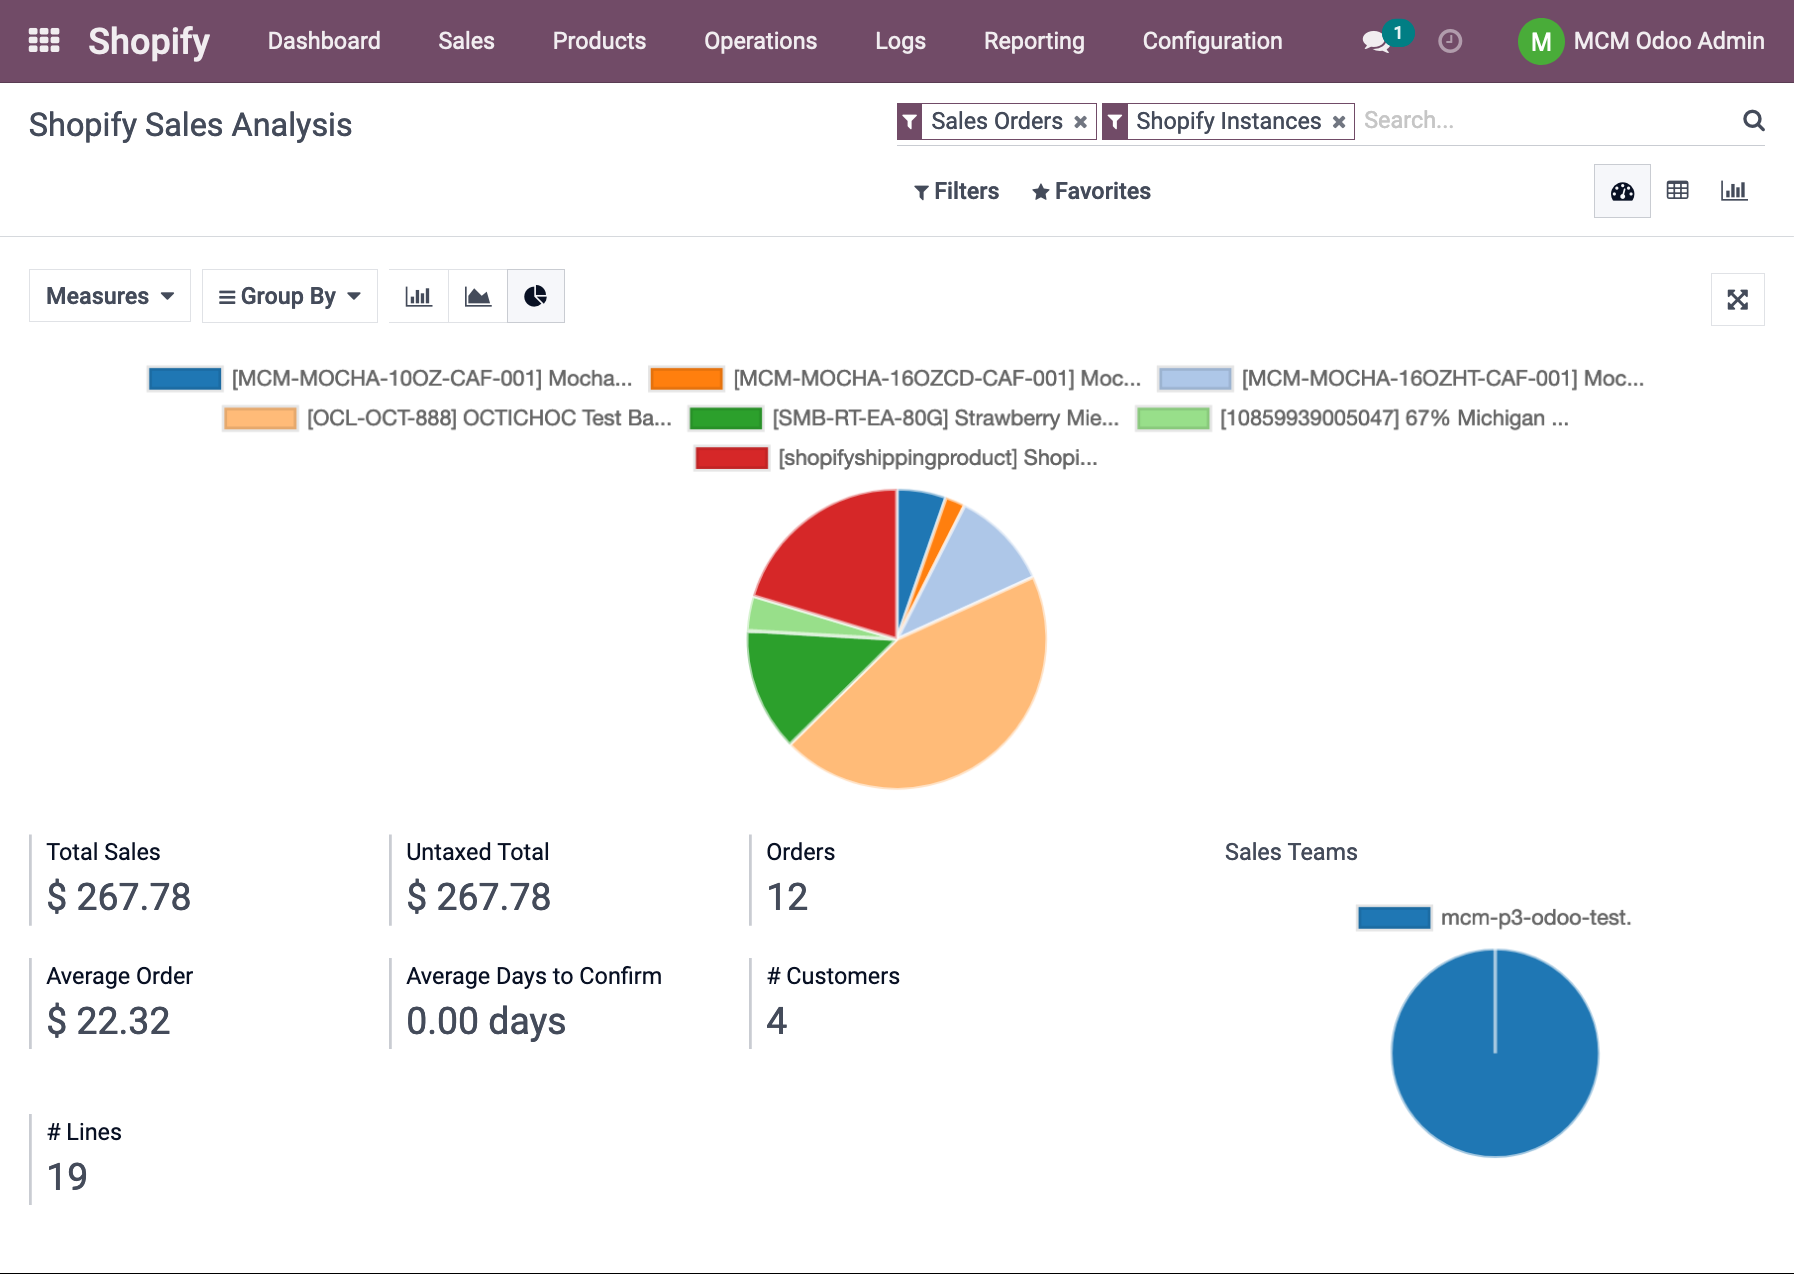Click the # Customers value 4
The width and height of the screenshot is (1812, 1285).
click(777, 1022)
